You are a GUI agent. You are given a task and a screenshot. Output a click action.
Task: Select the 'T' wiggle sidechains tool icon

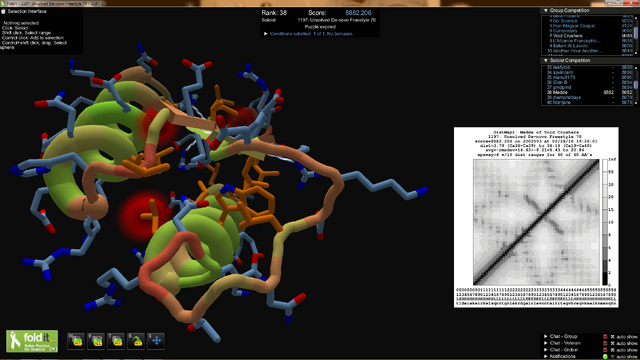pyautogui.click(x=116, y=341)
